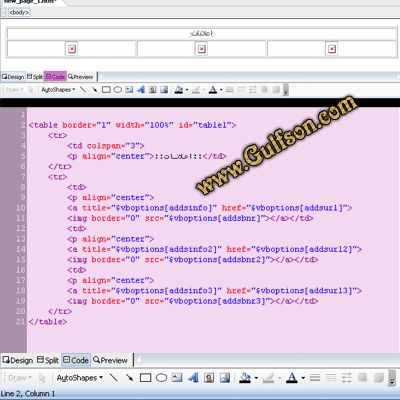Click the Line Color brush in the lower toolbar
This screenshot has height=400, width=400.
coord(268,378)
